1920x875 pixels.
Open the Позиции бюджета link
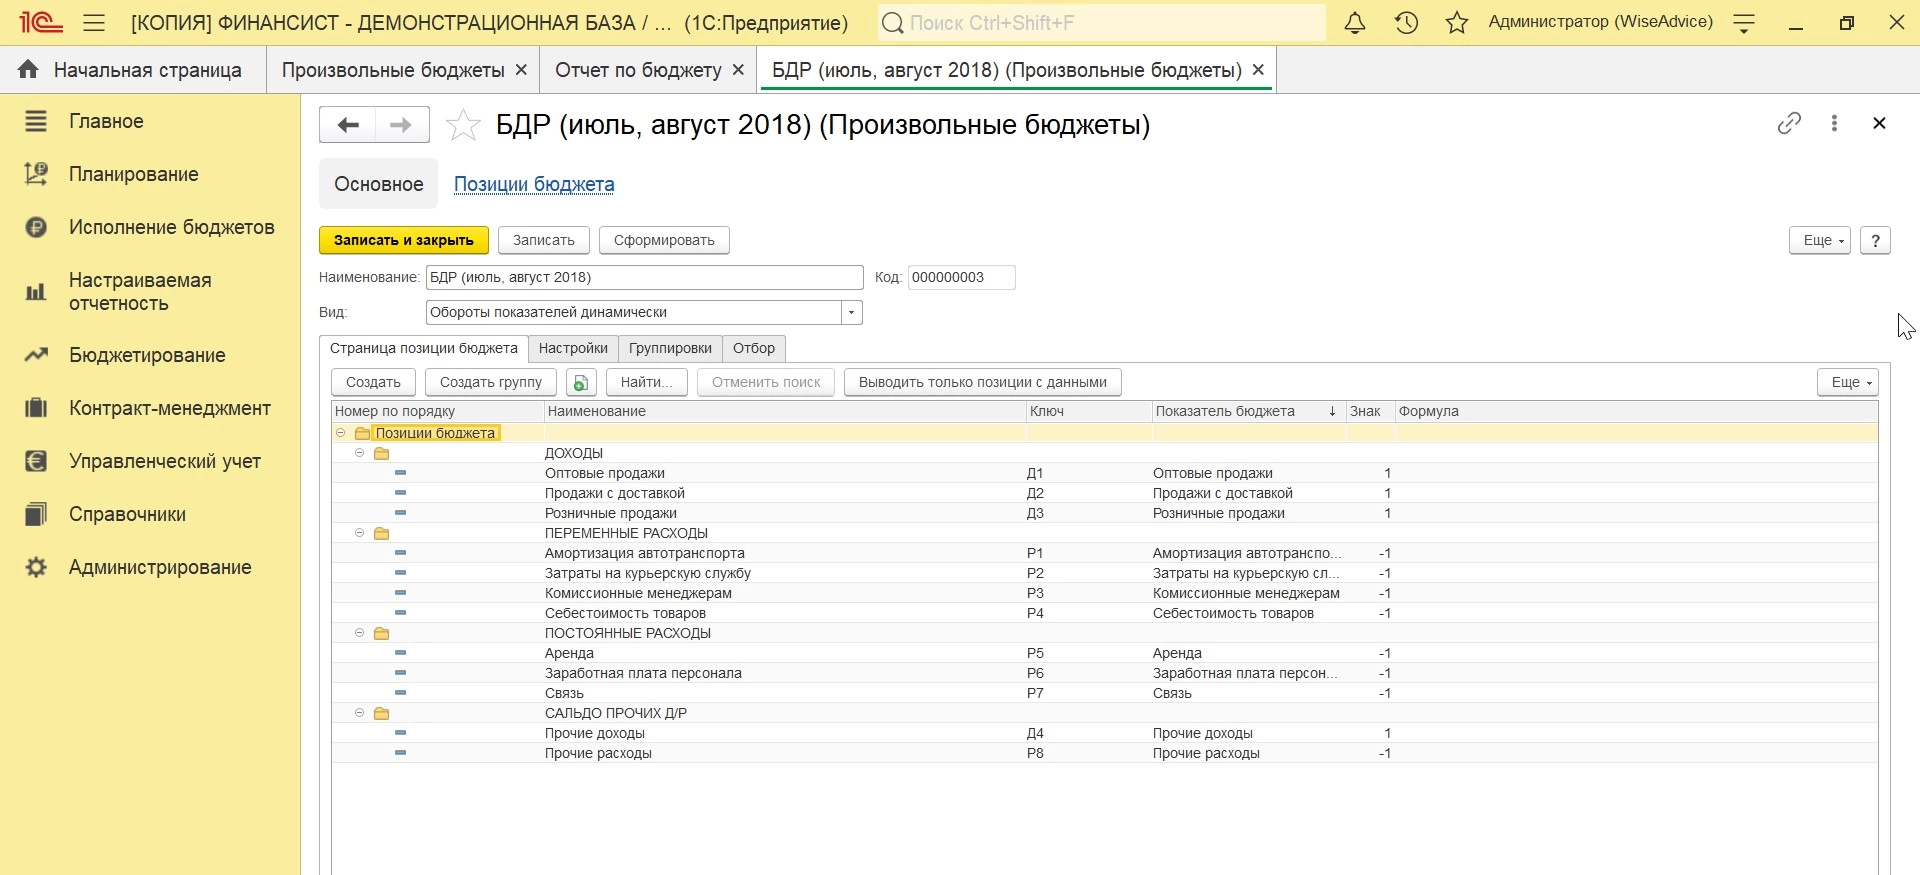pyautogui.click(x=534, y=184)
